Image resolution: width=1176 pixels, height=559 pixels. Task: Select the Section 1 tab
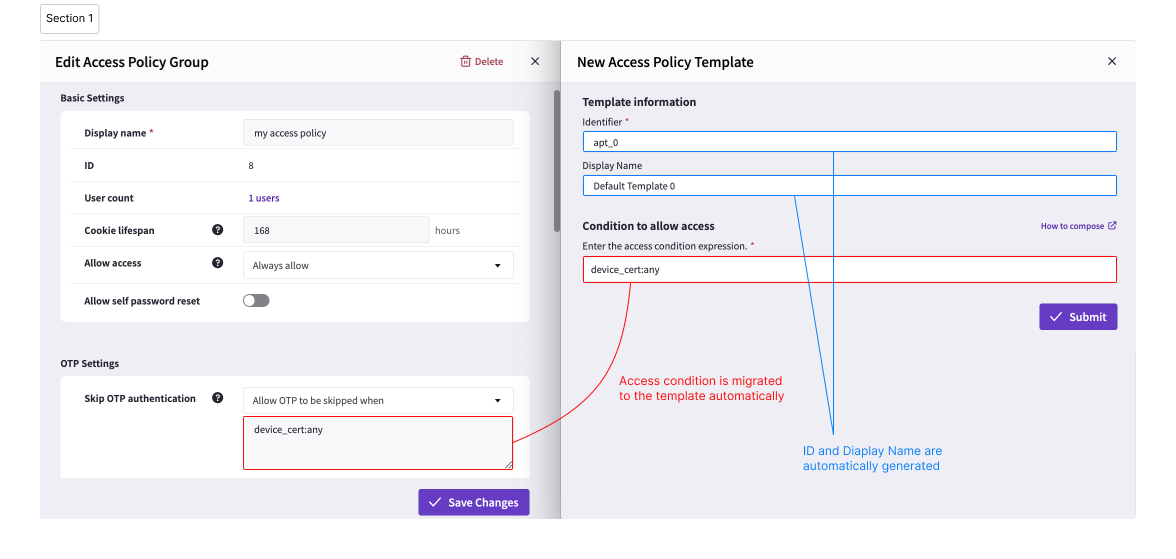click(x=70, y=19)
